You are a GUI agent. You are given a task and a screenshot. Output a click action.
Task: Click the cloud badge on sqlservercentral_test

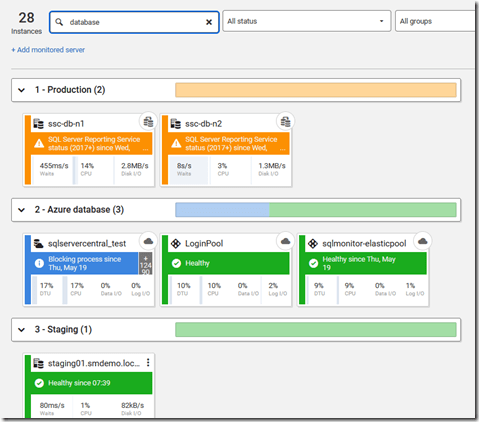(x=148, y=241)
